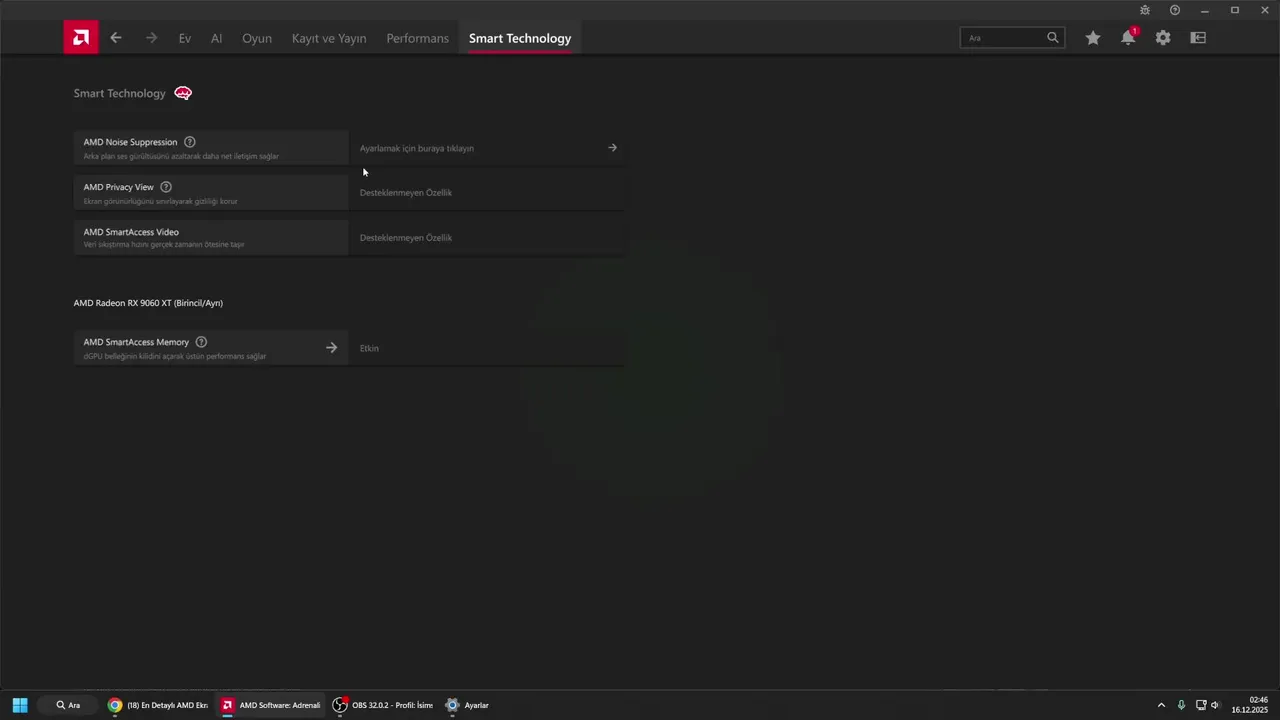Switch to Kayıt ve Yayın tab

(x=329, y=38)
